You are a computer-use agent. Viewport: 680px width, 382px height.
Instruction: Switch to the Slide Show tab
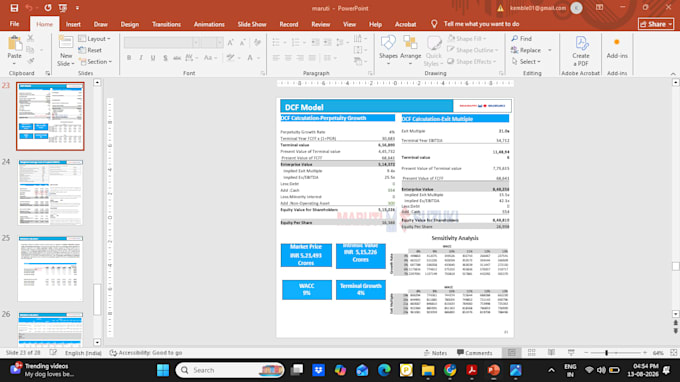[x=252, y=24]
